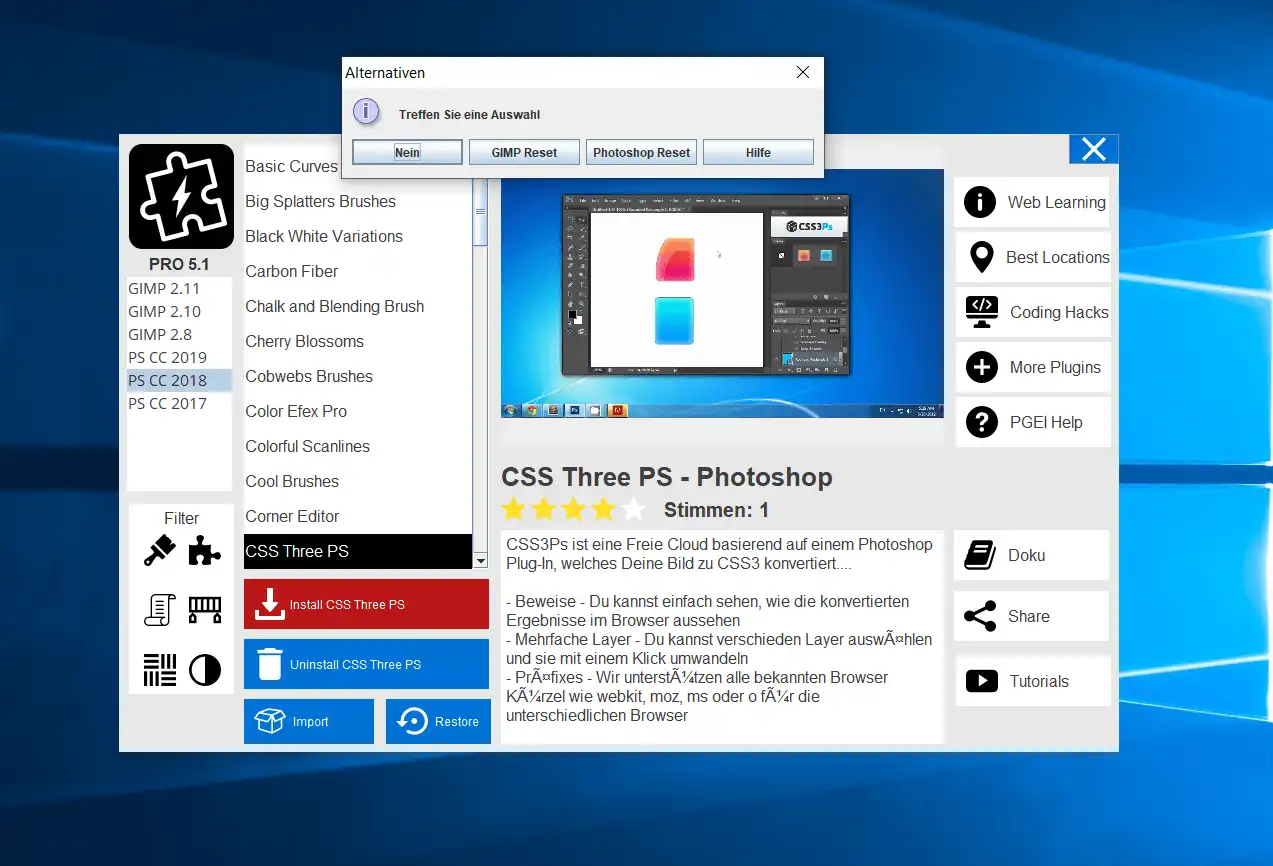Select Basic Curves in plugin list
The width and height of the screenshot is (1273, 866).
[292, 166]
